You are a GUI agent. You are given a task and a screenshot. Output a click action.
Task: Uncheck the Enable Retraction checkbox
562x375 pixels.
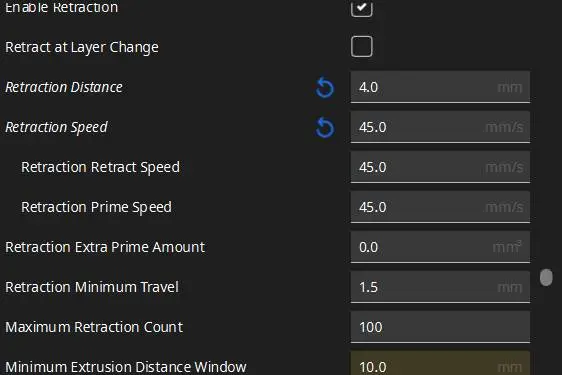362,7
